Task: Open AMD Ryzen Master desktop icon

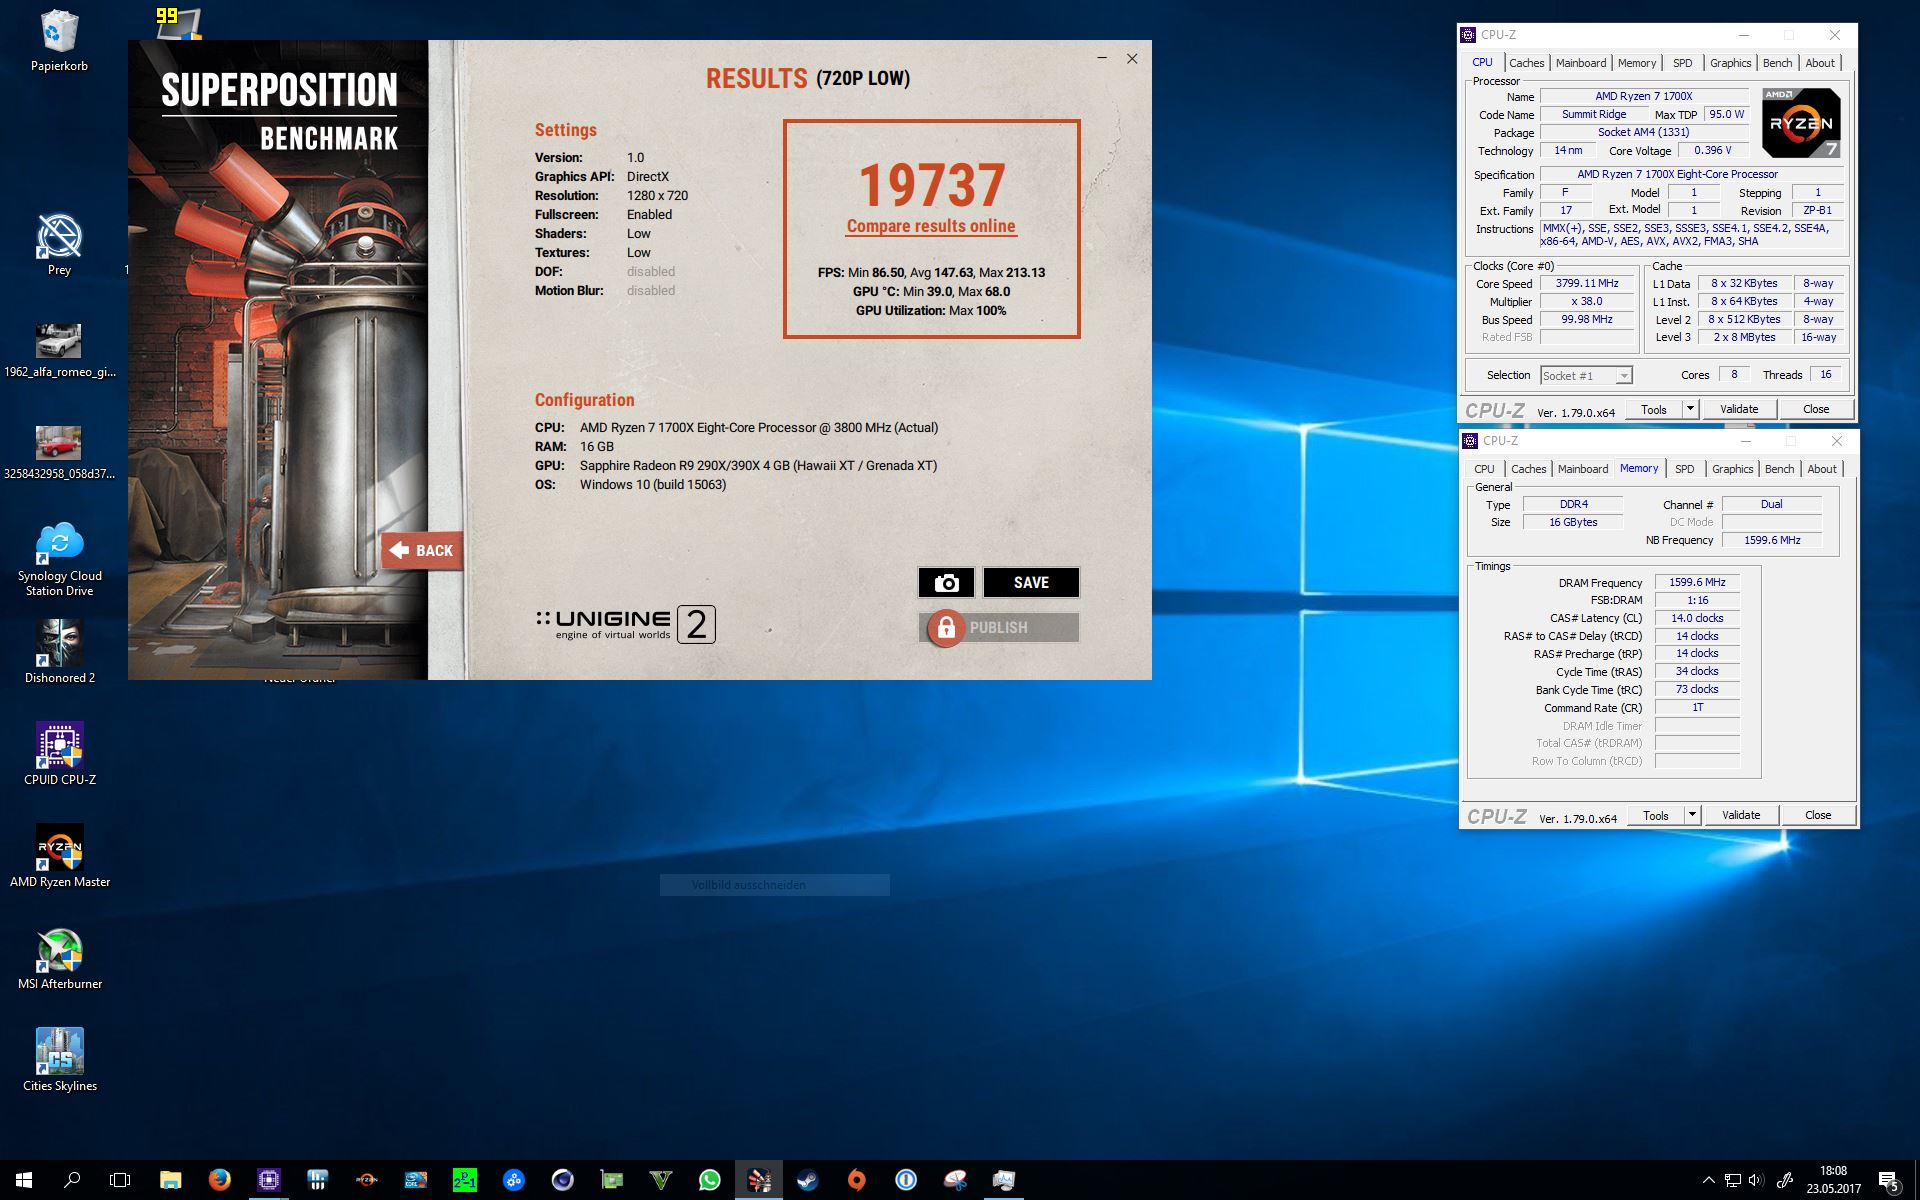Action: [60, 848]
